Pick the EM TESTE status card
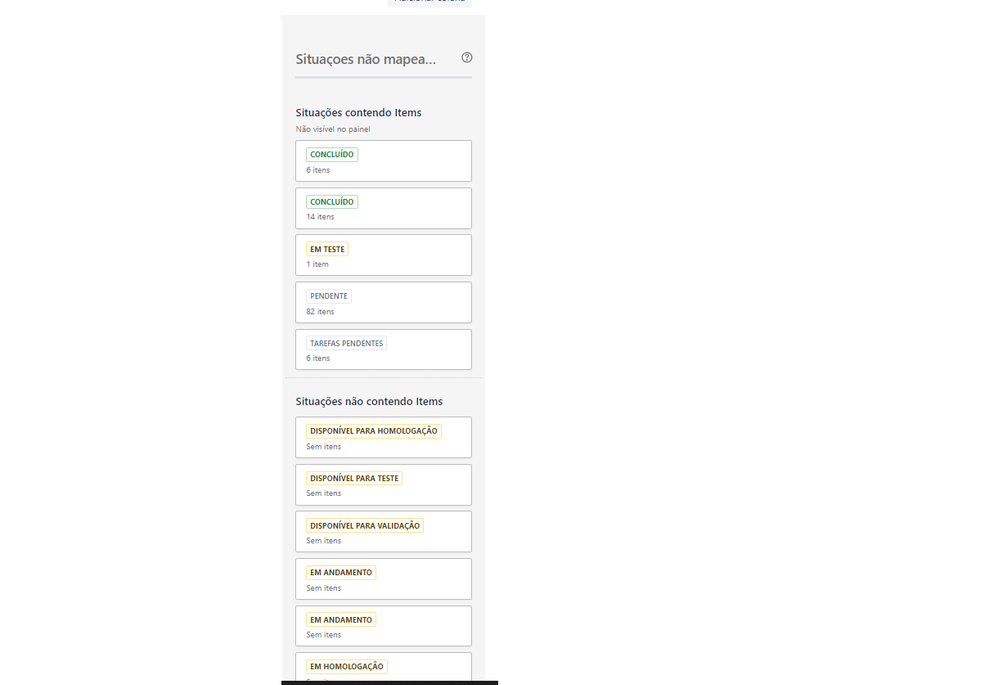Screen dimensions: 998x685 [383, 255]
